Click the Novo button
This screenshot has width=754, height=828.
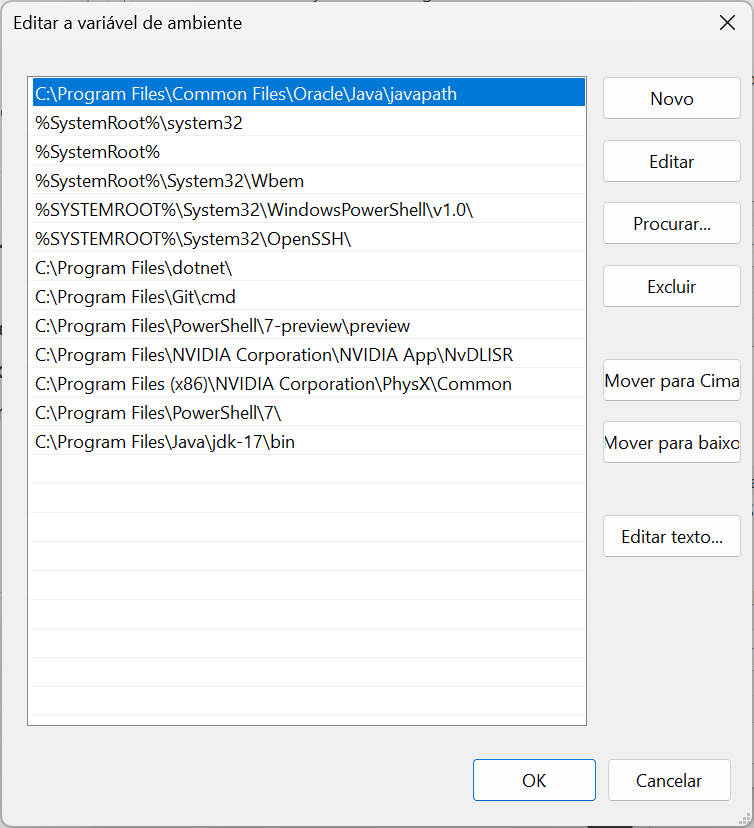coord(671,99)
